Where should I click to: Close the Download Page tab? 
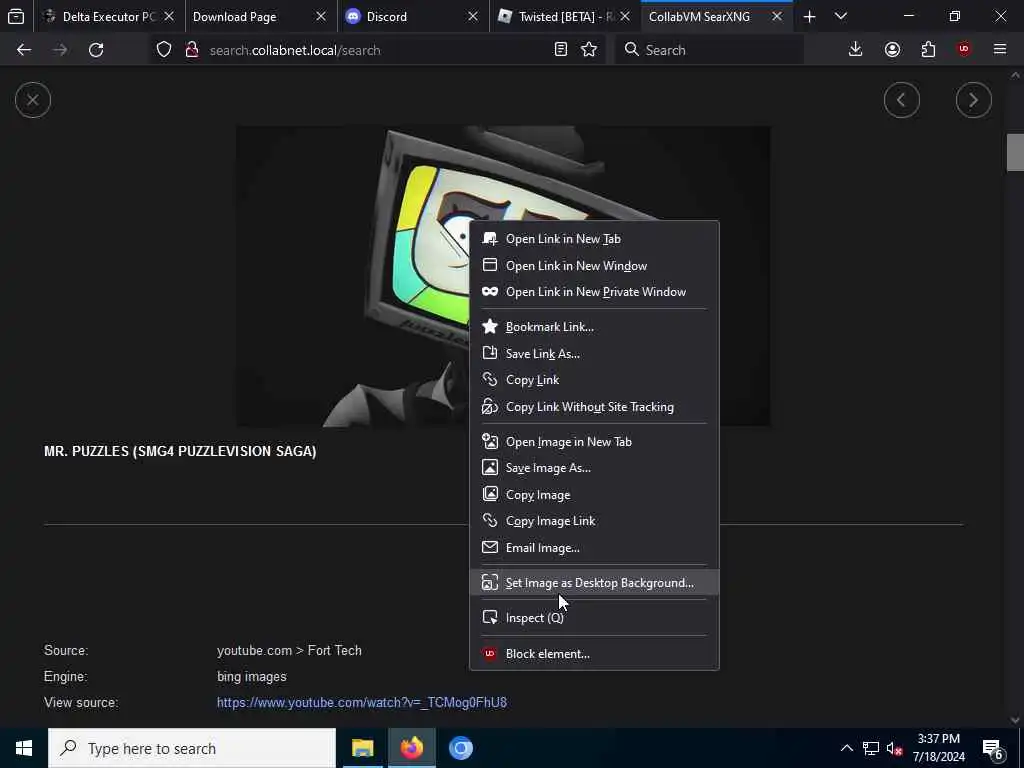pyautogui.click(x=321, y=16)
